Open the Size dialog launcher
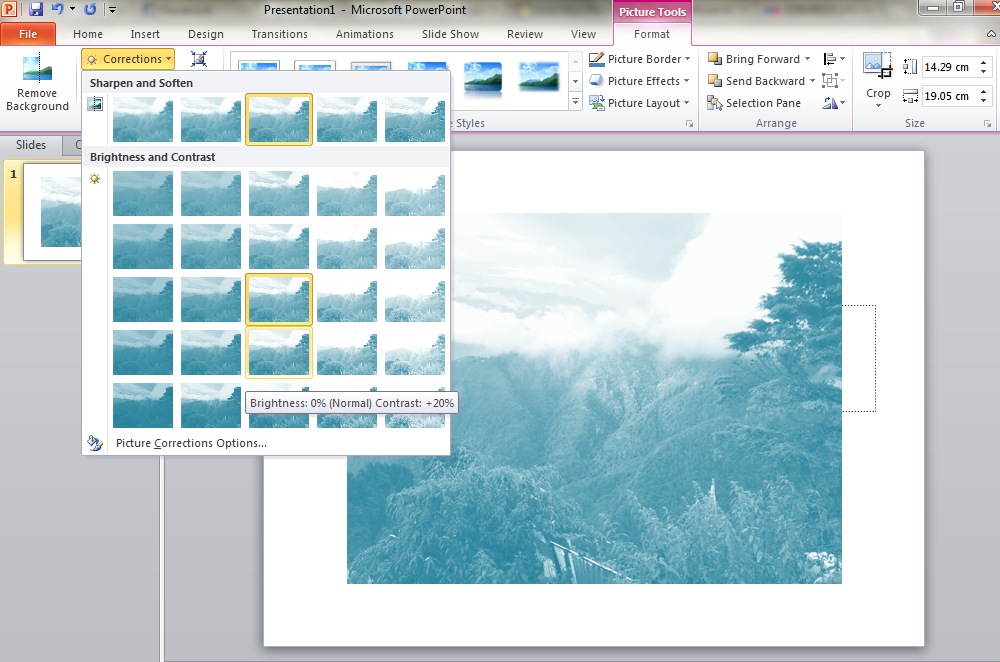Viewport: 1000px width, 662px height. point(988,124)
